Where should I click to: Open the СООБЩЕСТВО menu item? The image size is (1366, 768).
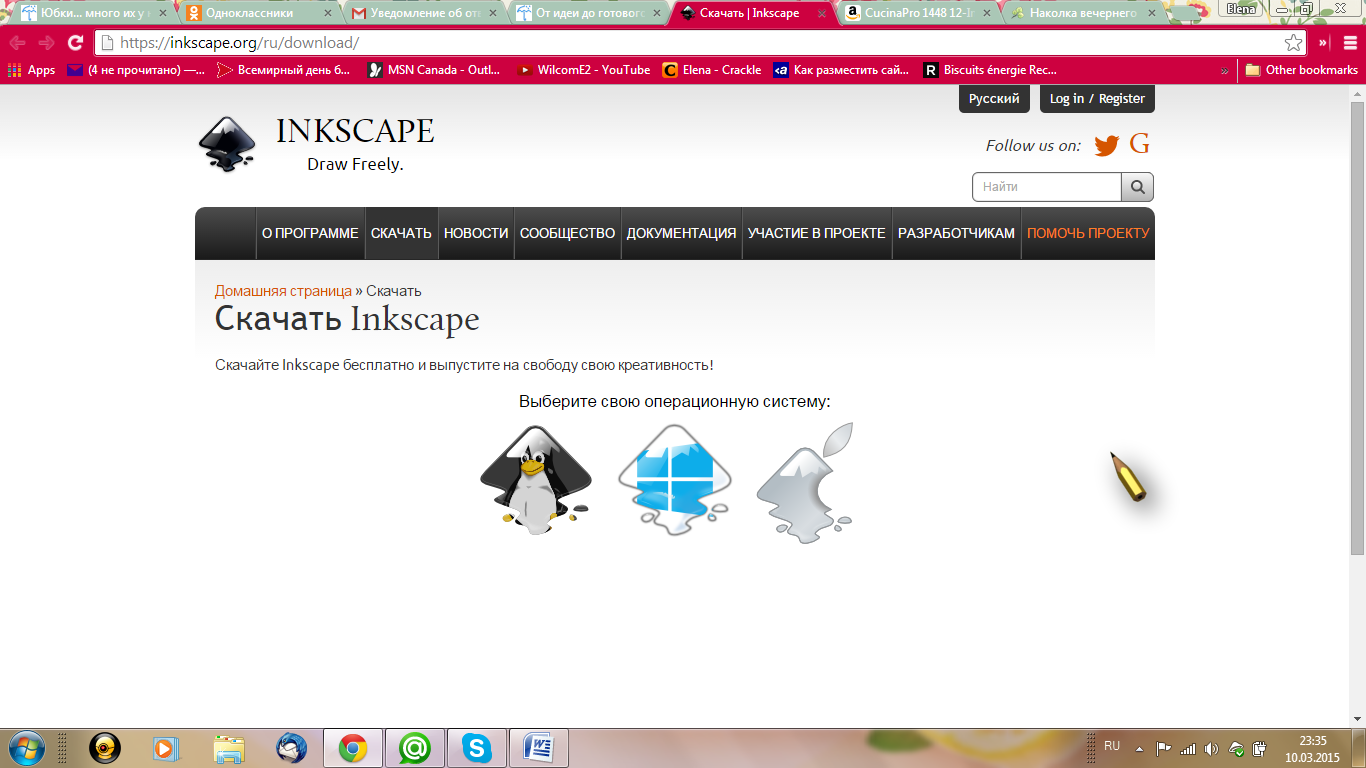568,233
